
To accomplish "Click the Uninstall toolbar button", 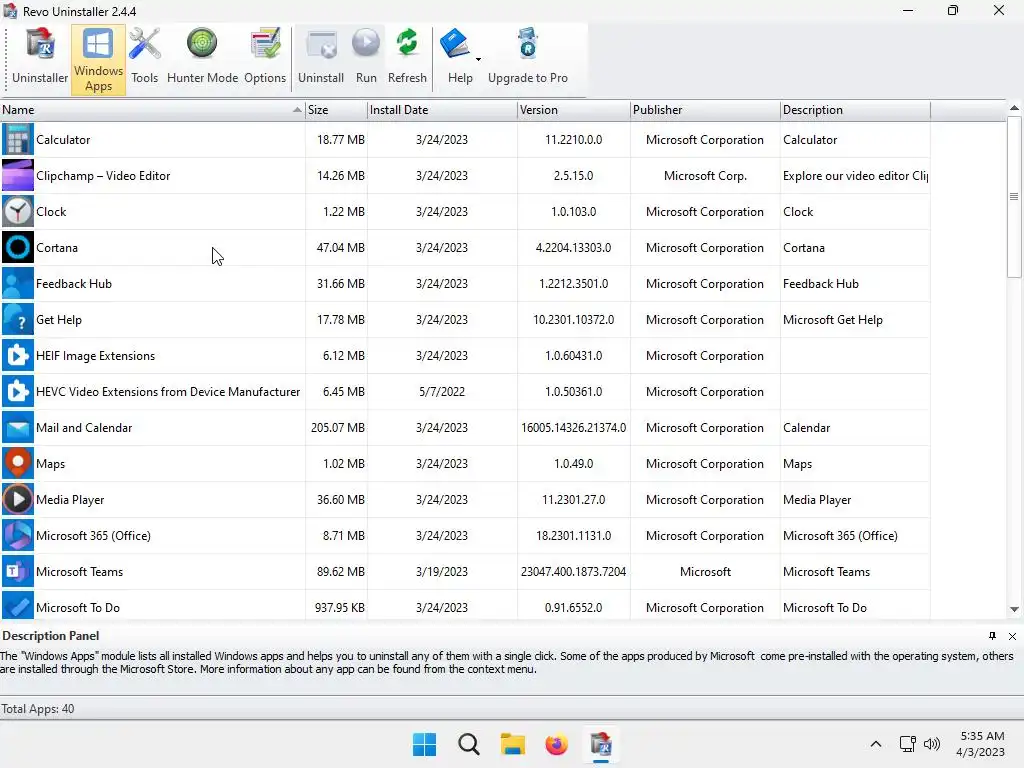I will 321,59.
